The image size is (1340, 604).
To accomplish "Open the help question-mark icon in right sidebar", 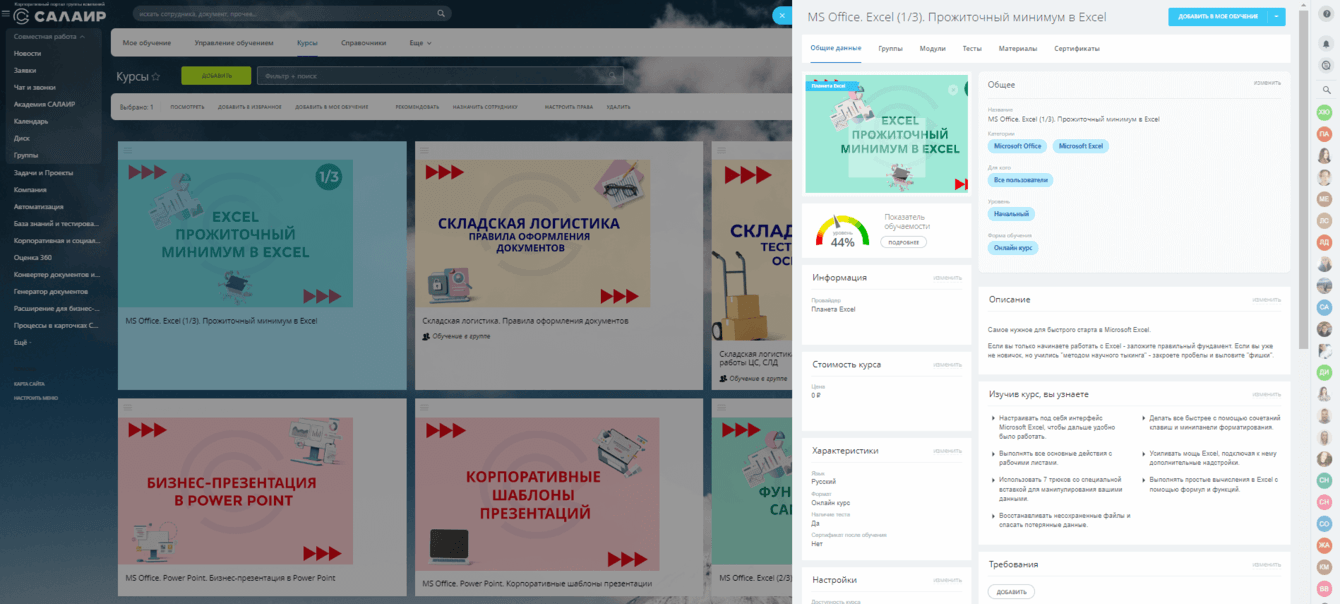I will click(1327, 15).
